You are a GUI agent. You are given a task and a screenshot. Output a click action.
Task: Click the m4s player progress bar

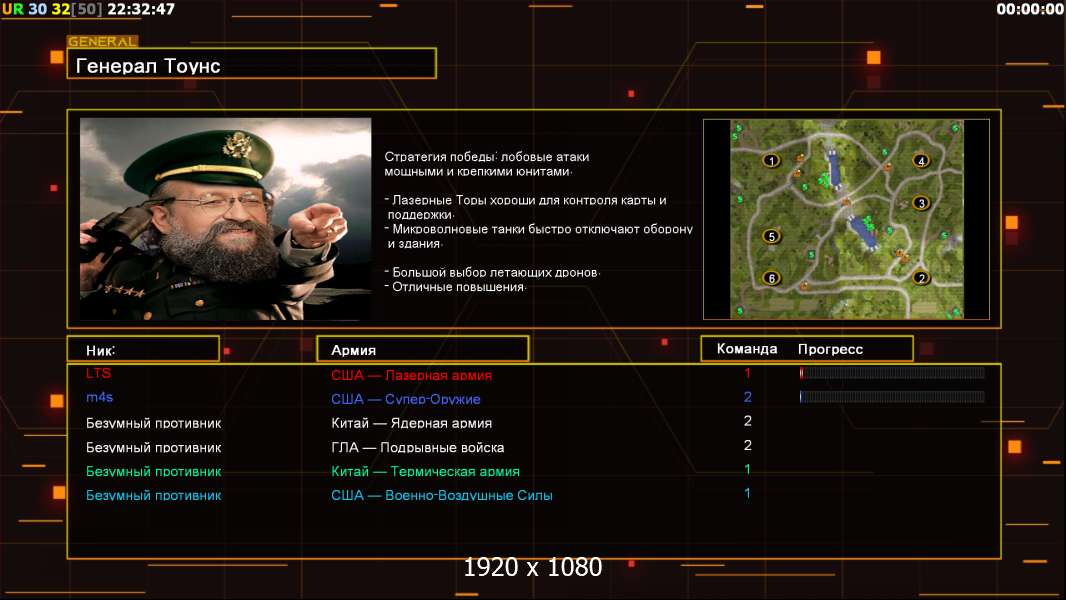(x=892, y=397)
